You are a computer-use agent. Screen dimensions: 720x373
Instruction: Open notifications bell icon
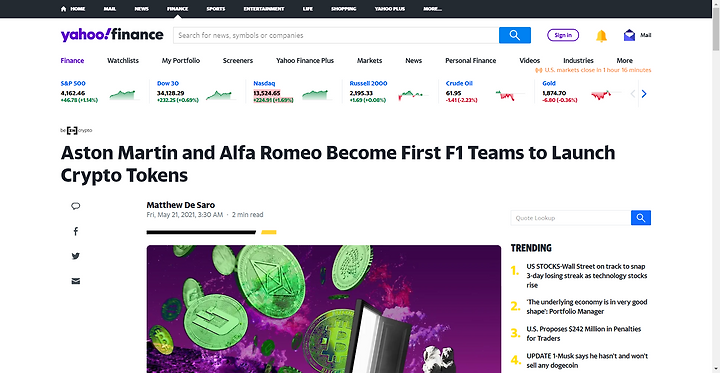(601, 36)
